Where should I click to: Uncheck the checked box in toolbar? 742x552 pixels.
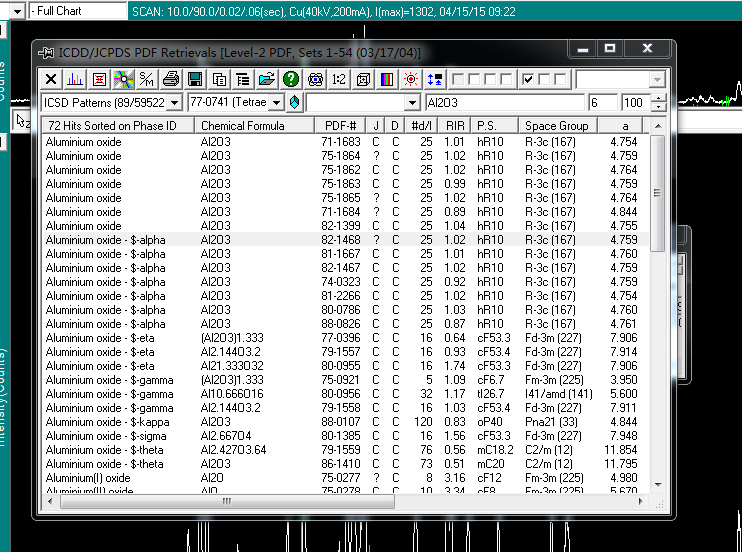528,79
